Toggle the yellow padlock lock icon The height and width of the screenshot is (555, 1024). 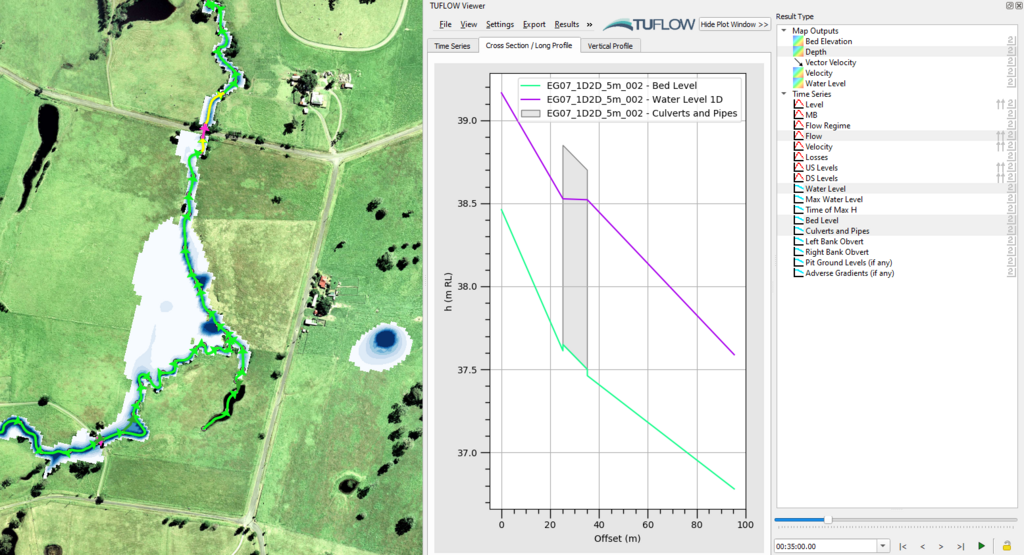coord(1006,546)
